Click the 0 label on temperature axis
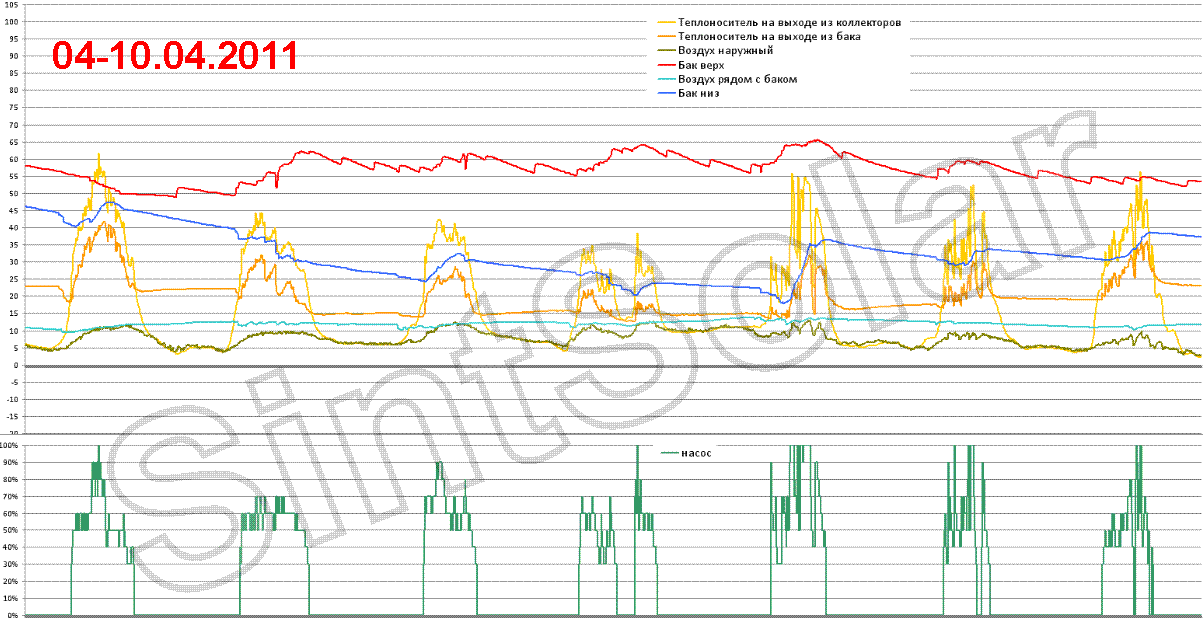The height and width of the screenshot is (619, 1203). pos(18,366)
